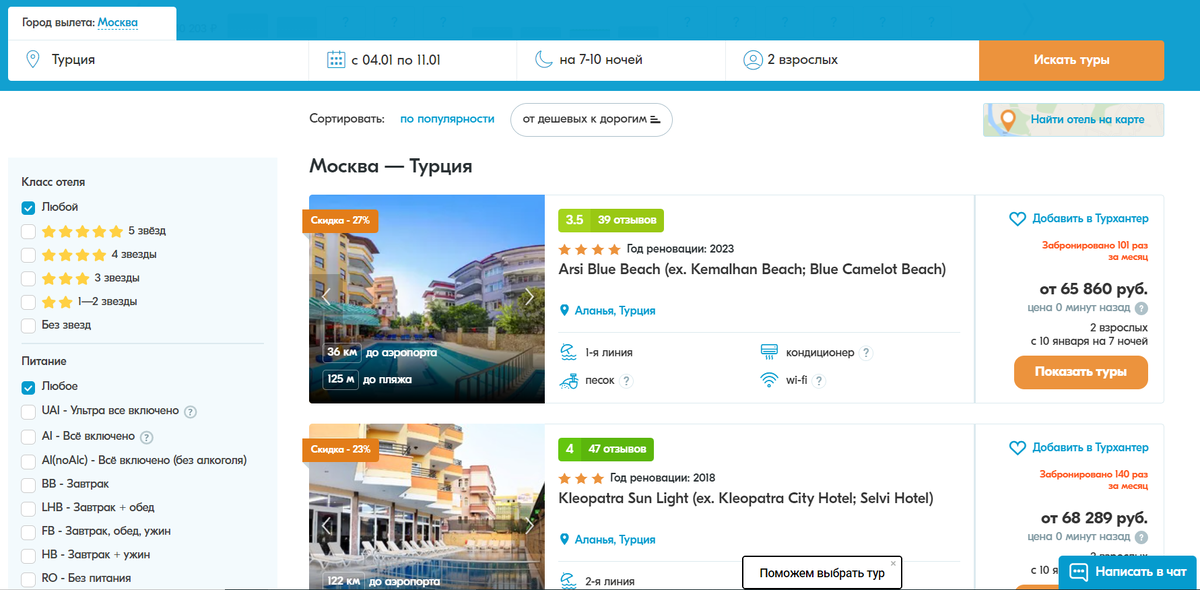
Task: Click the help icon next to wi-fi
Action: click(x=818, y=381)
